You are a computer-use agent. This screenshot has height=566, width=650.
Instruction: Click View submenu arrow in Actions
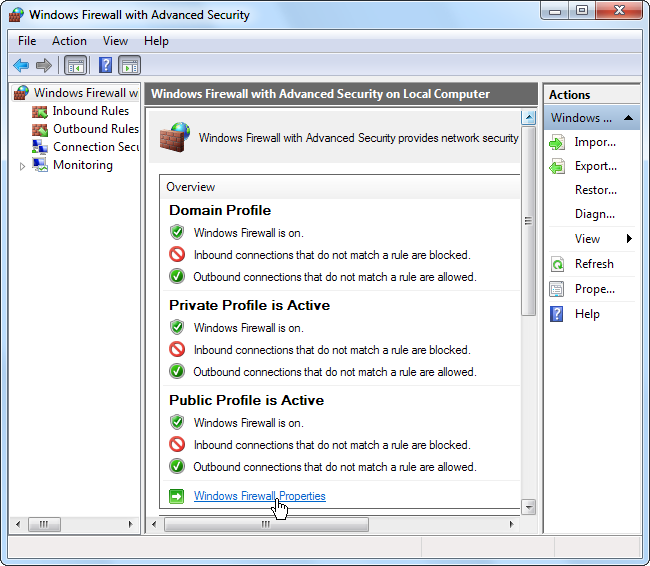click(x=629, y=238)
